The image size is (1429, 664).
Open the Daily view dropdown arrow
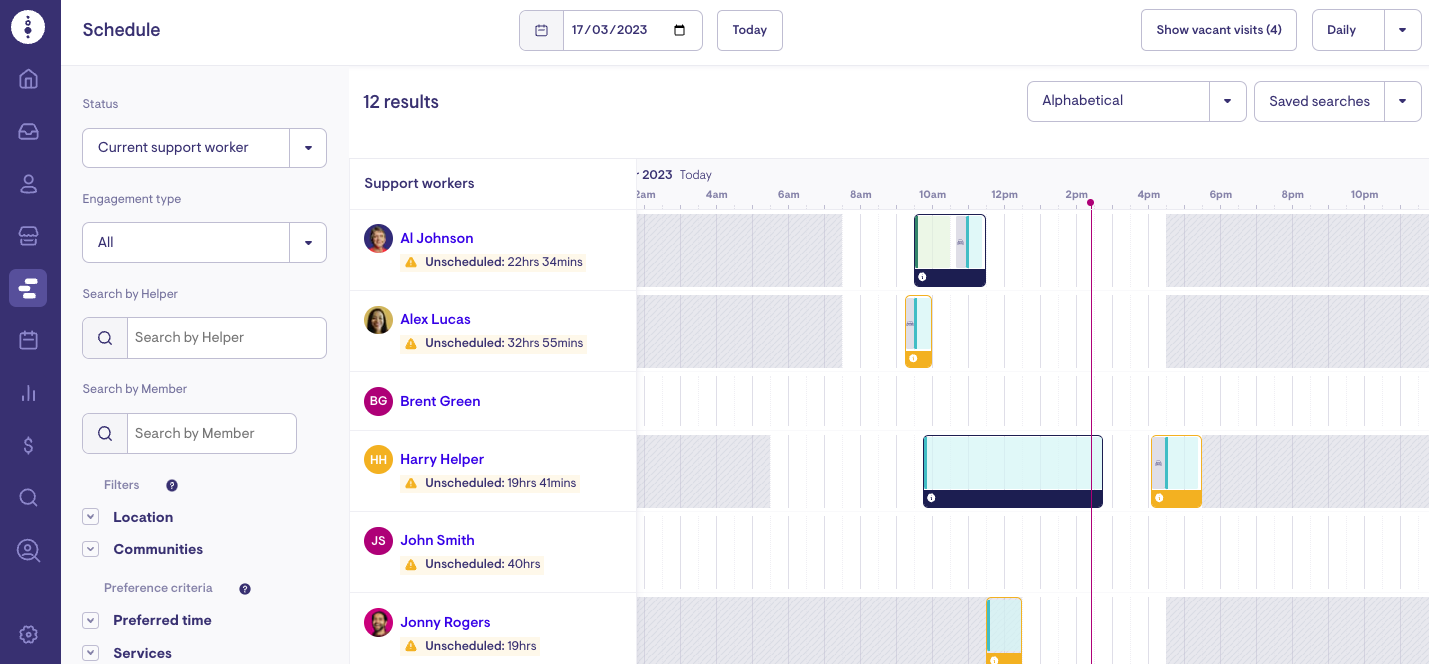pos(1402,30)
